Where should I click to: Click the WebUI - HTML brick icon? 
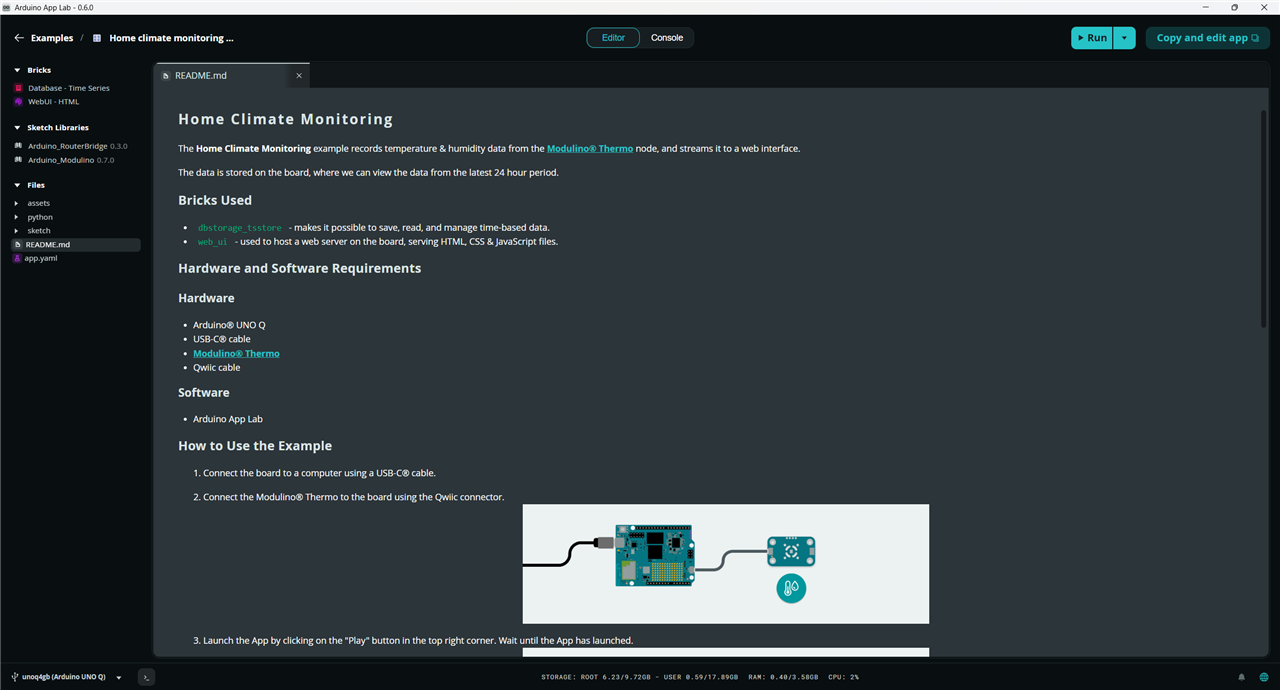tap(18, 102)
